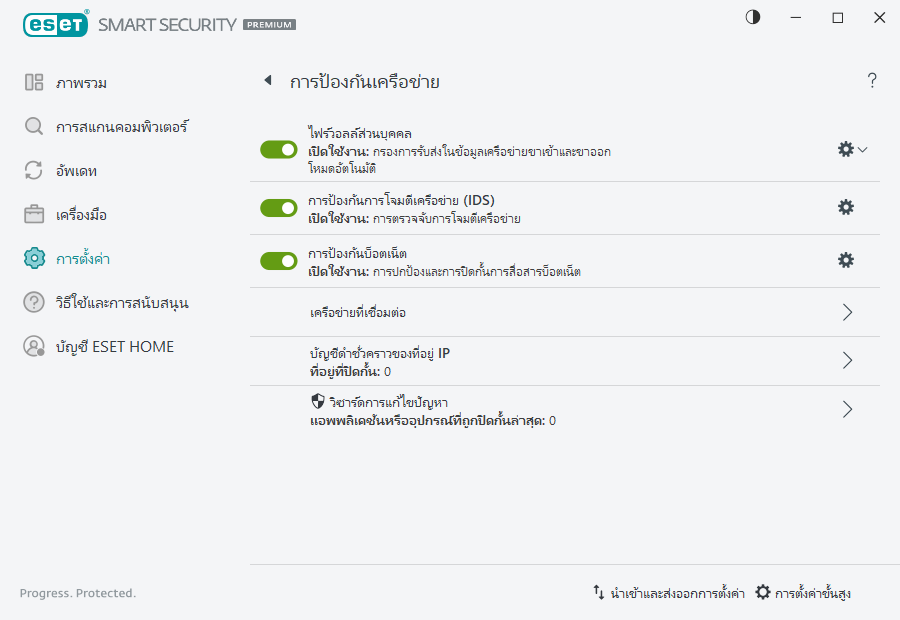Turn off the network attack protection toggle
Screen dimensions: 900x620
point(276,207)
